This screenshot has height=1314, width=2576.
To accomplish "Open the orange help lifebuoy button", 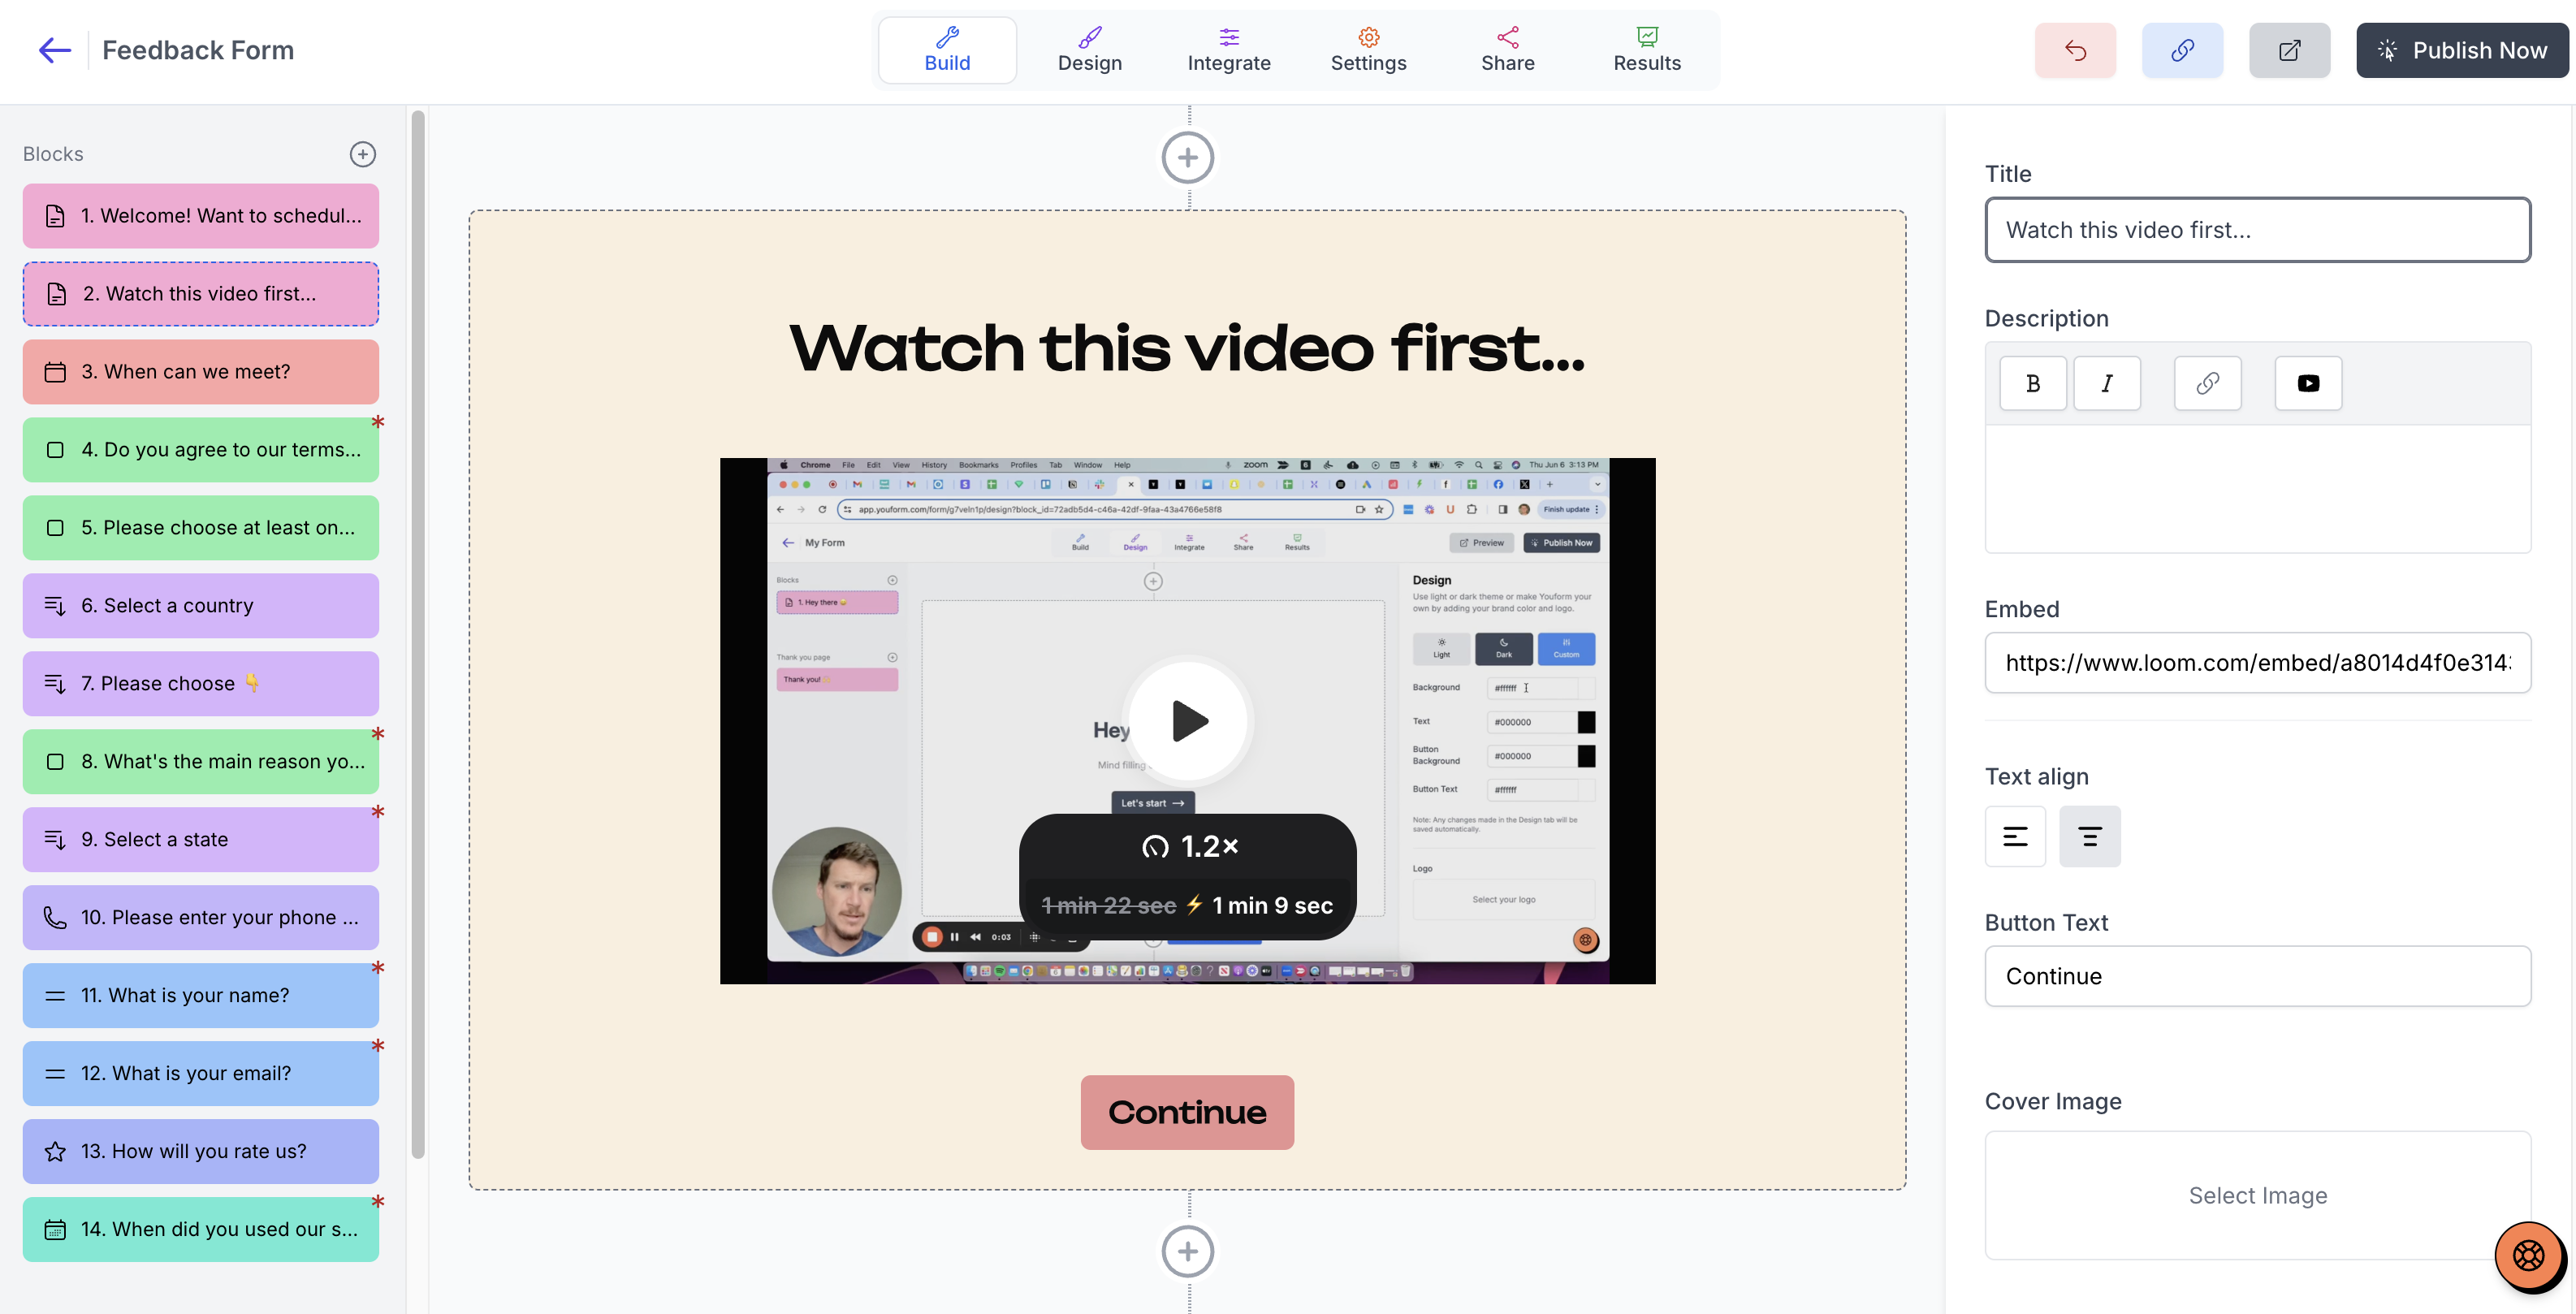I will click(x=2528, y=1255).
